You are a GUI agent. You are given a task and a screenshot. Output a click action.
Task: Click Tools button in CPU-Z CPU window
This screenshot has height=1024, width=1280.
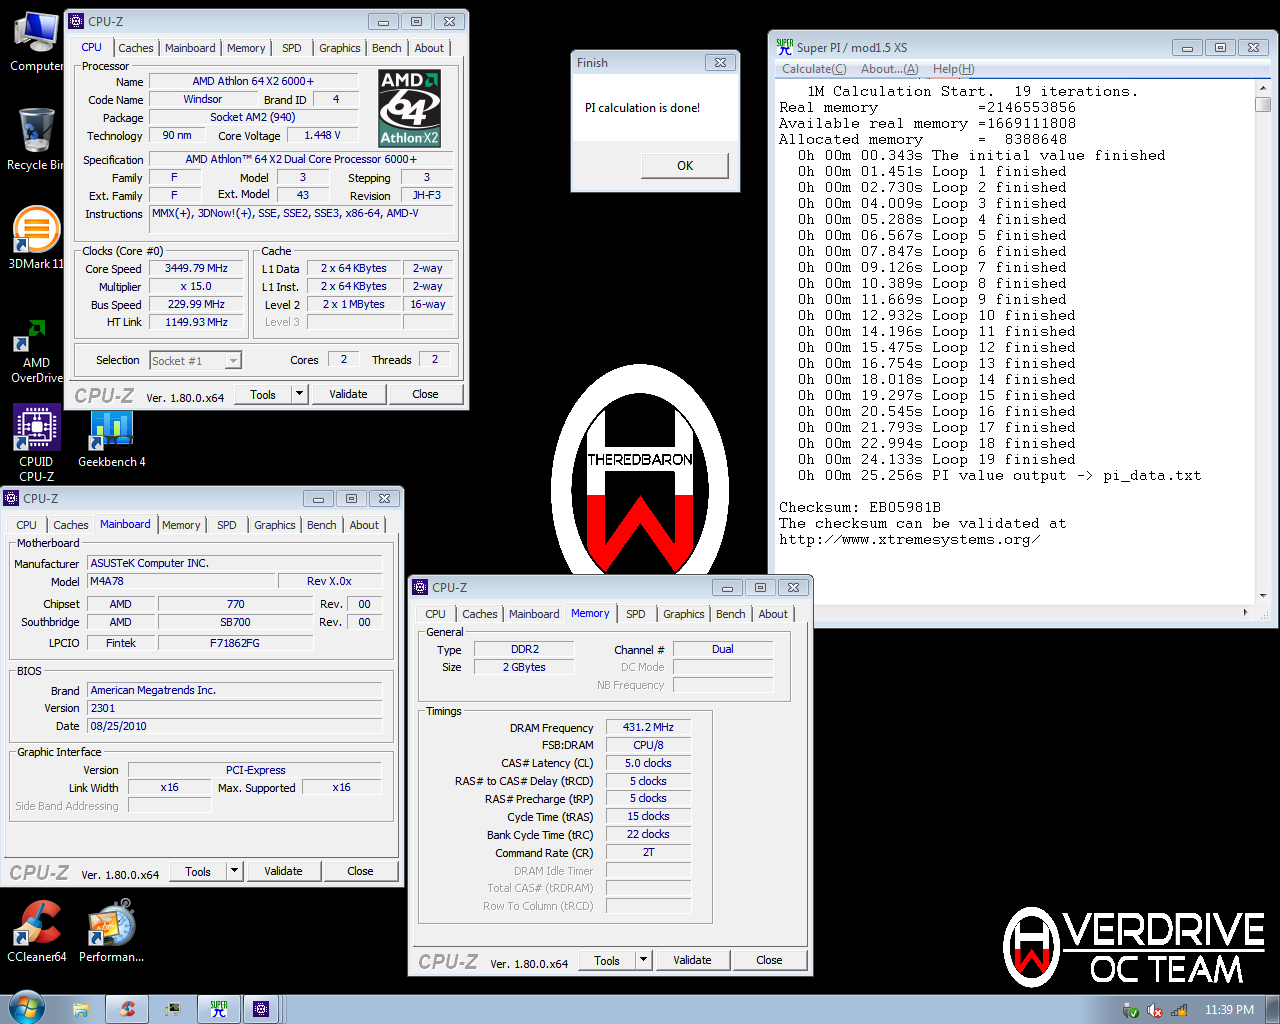pyautogui.click(x=263, y=394)
